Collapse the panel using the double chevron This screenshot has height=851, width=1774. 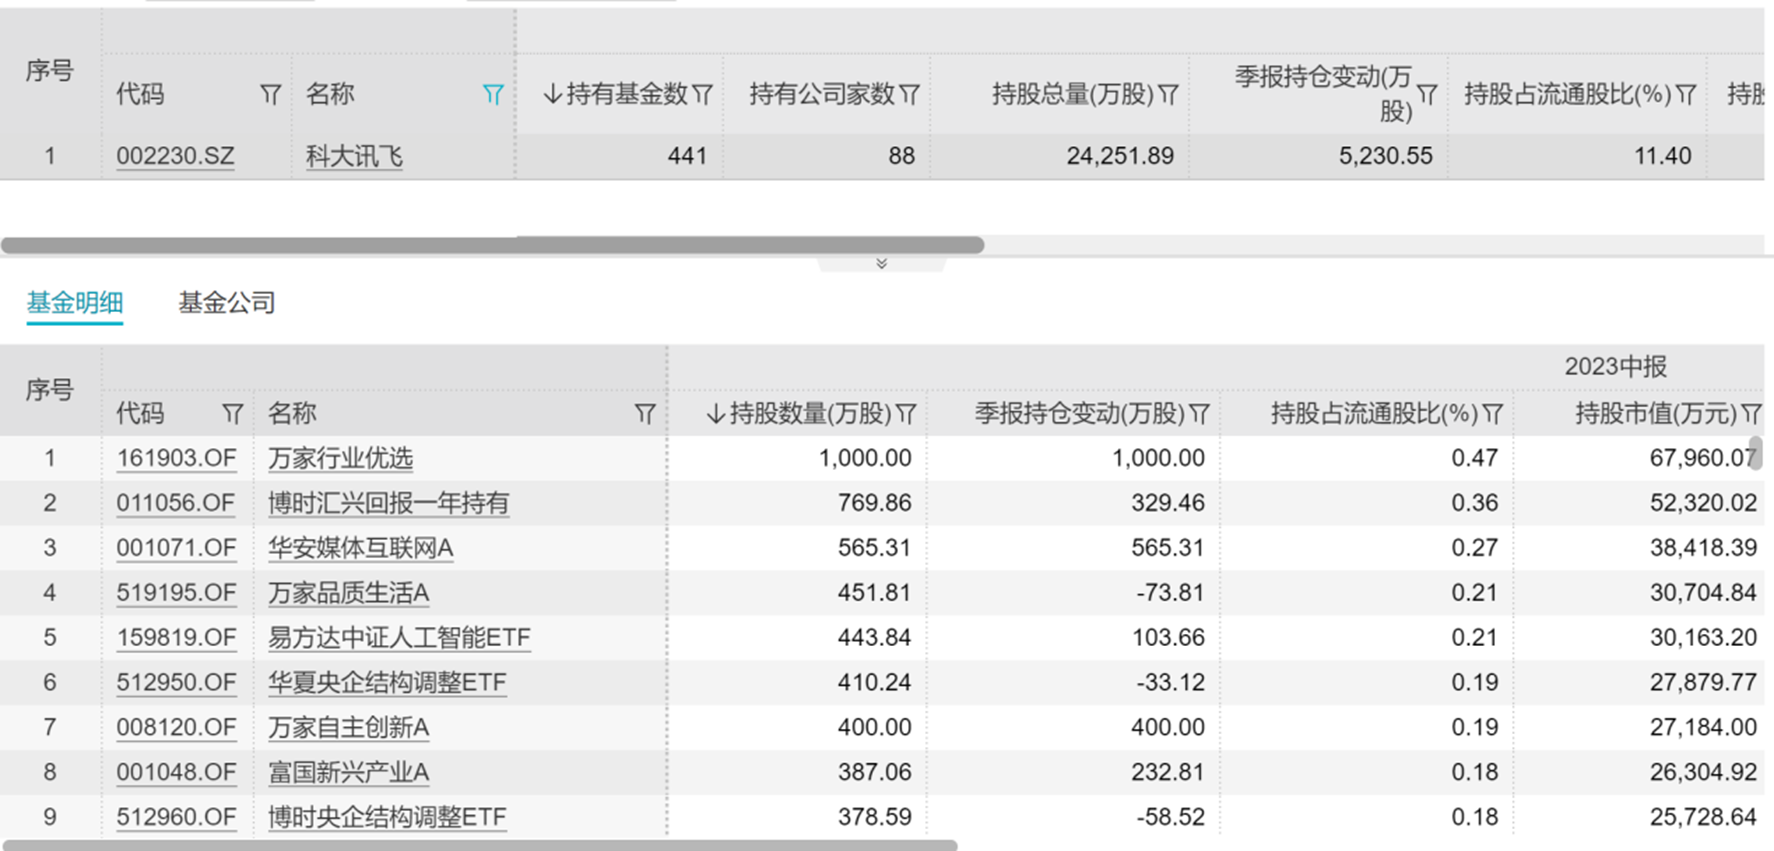click(881, 264)
